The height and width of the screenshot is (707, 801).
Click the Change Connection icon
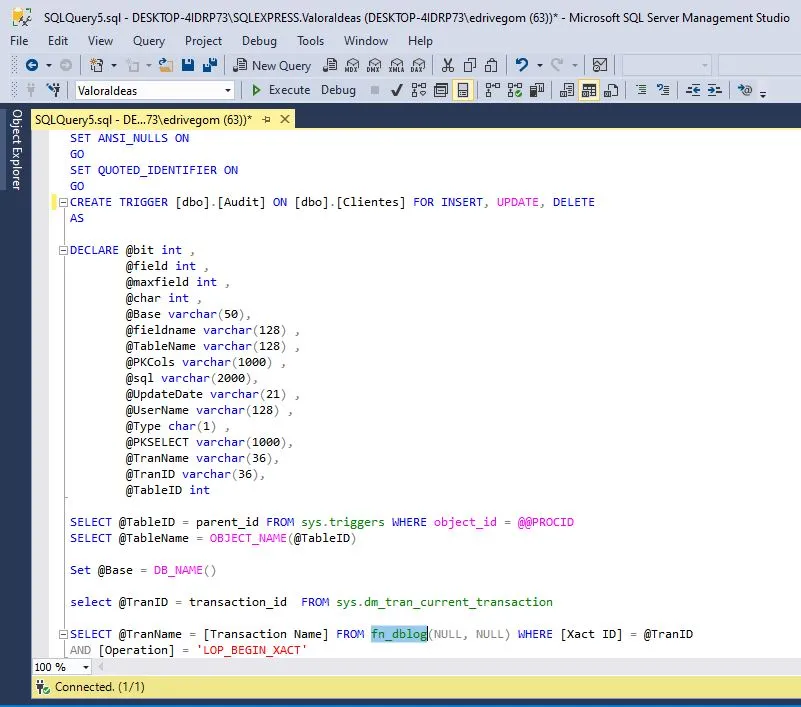click(53, 90)
